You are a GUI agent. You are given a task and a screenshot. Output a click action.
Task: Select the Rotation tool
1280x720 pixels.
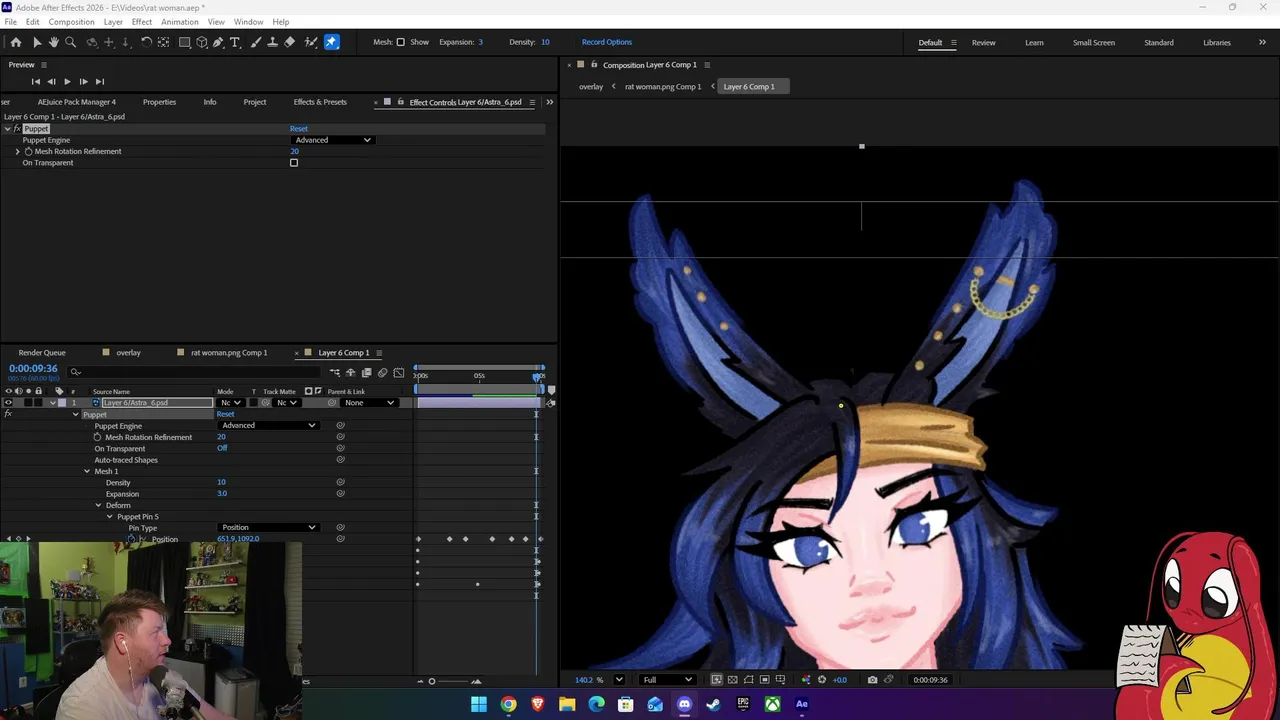tap(146, 42)
